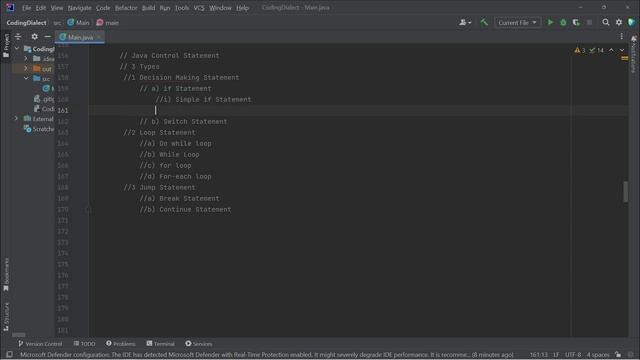Open the user account avatar menu
The width and height of the screenshot is (640, 360).
tap(464, 22)
